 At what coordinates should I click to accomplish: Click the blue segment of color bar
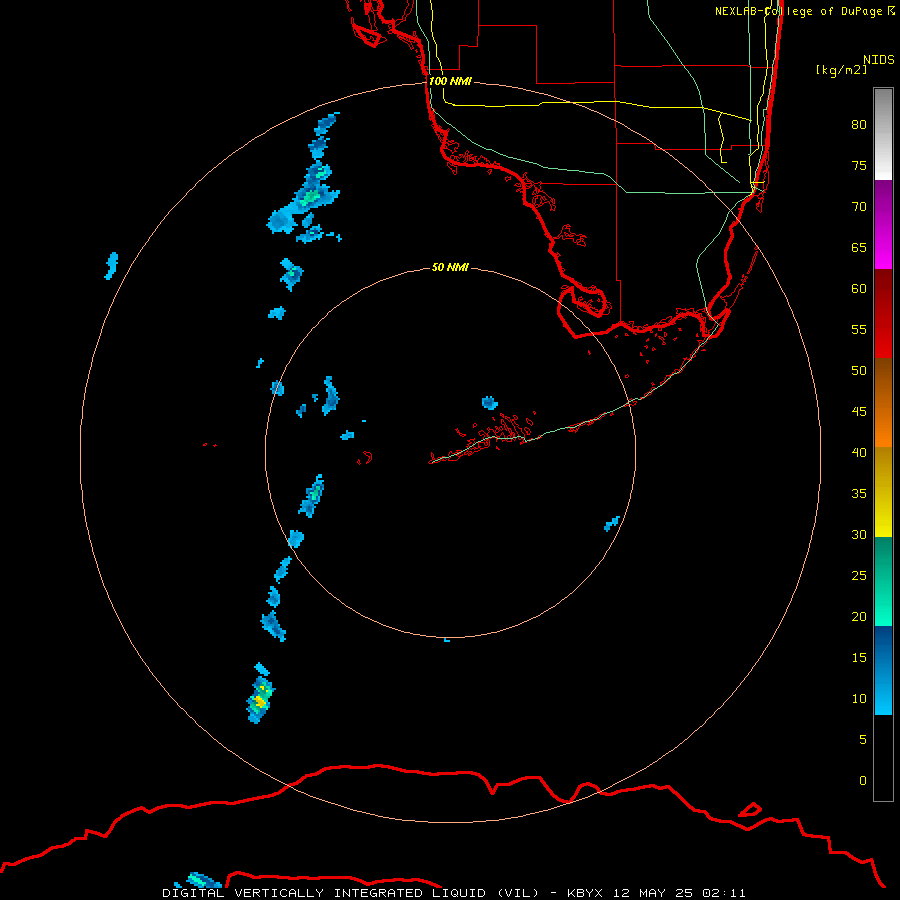(883, 670)
